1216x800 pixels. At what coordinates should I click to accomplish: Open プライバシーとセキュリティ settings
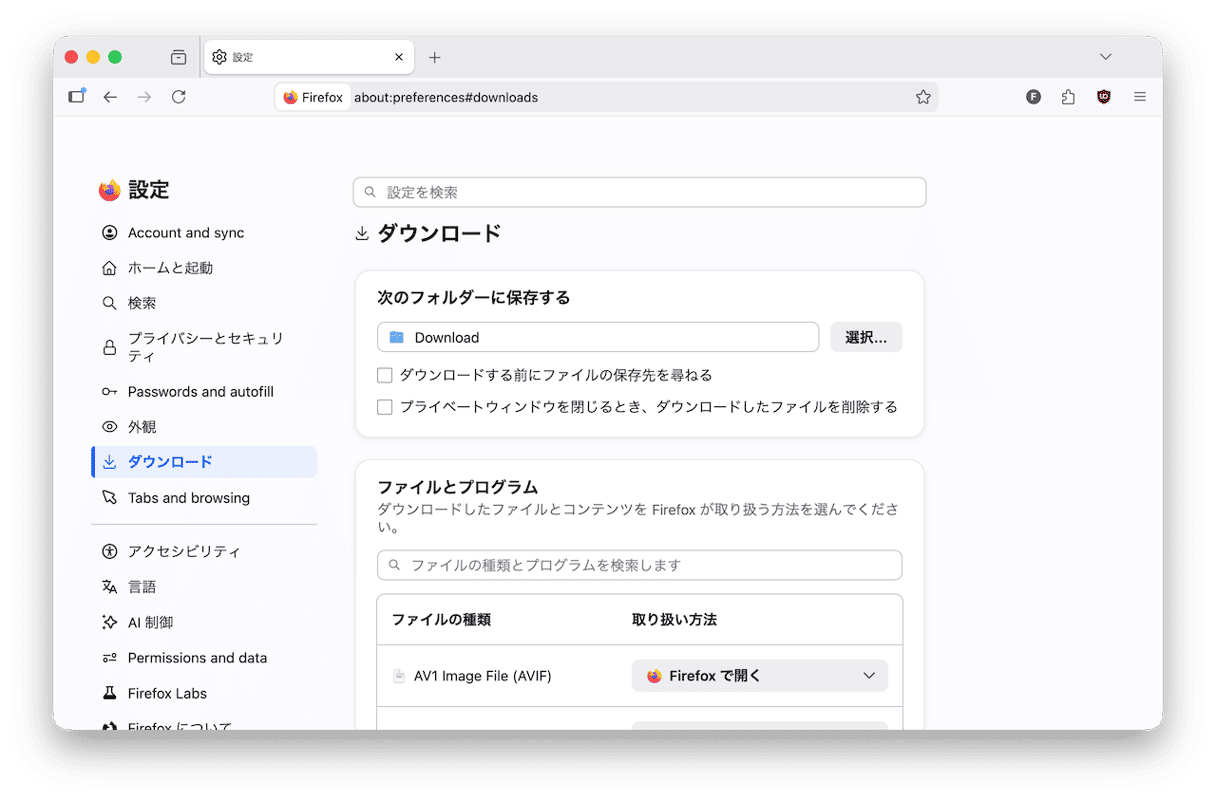point(204,347)
